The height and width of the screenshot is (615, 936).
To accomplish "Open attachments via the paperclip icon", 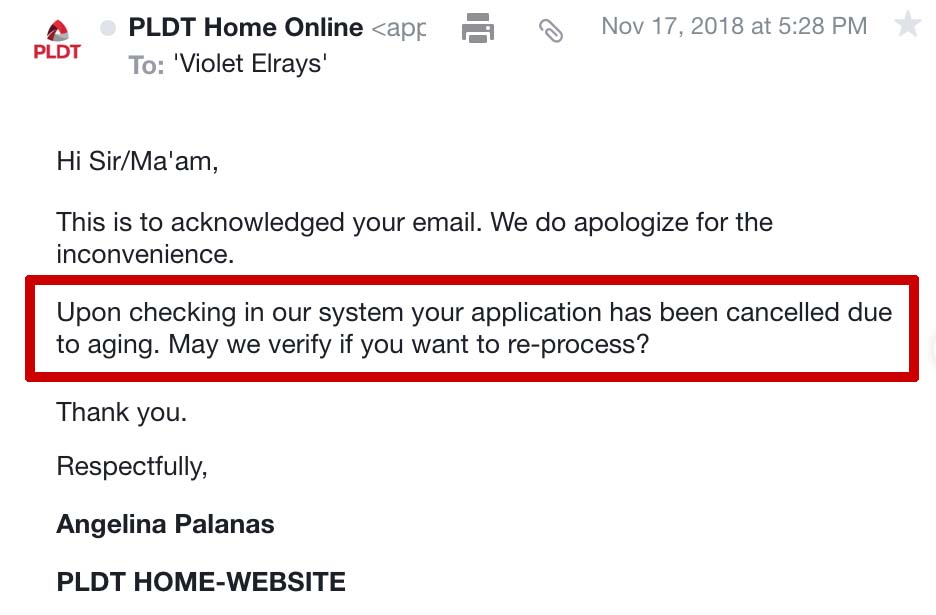I will pos(550,31).
